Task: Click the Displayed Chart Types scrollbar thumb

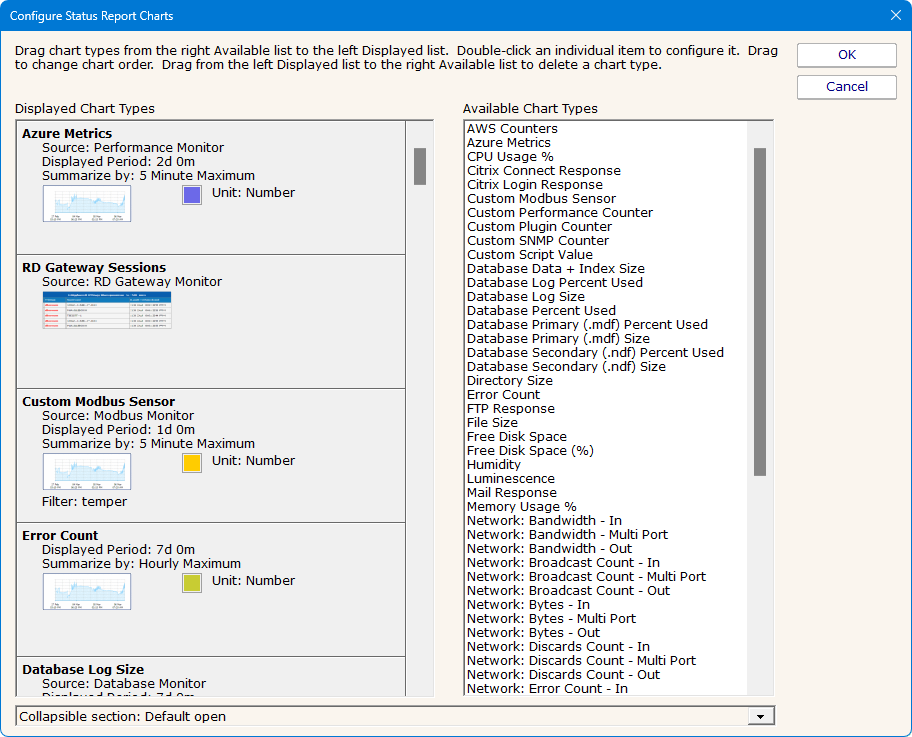Action: [420, 166]
